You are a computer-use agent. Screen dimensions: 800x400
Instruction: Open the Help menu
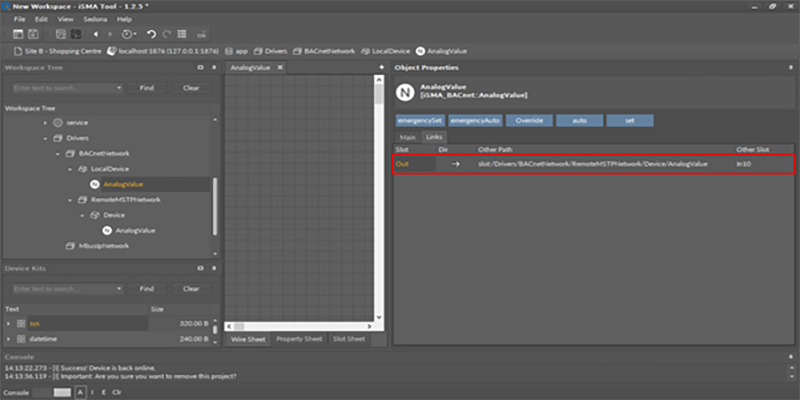[124, 19]
